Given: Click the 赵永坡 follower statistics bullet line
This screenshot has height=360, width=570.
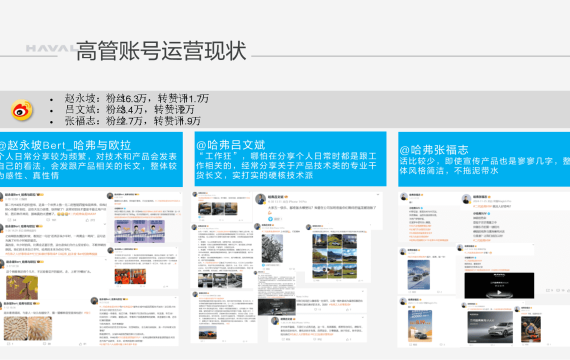Looking at the screenshot, I should click(x=137, y=98).
